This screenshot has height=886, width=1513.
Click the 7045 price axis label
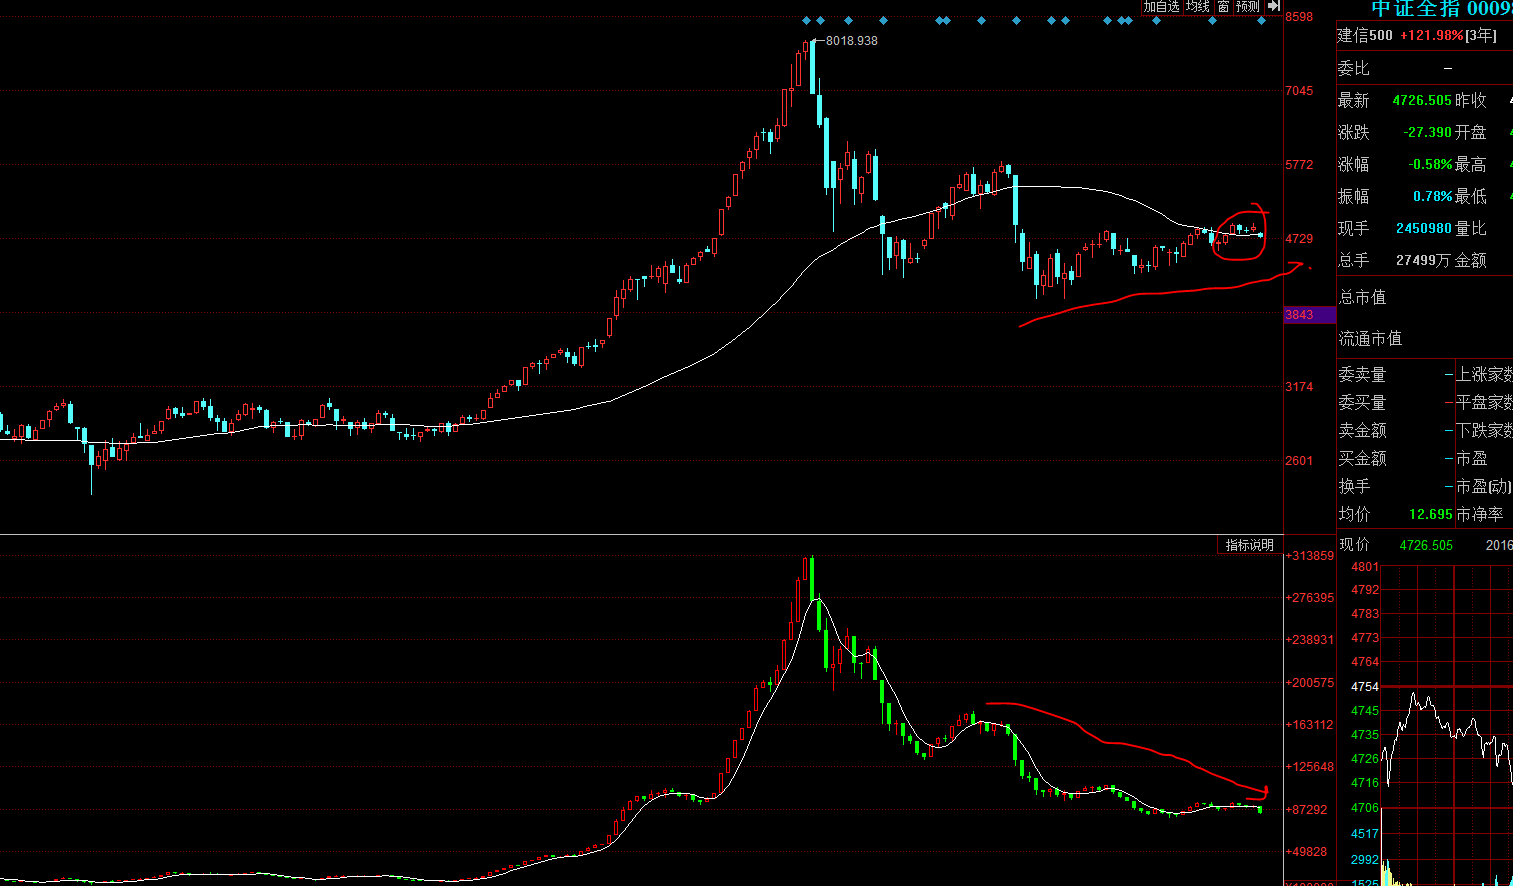pos(1299,91)
